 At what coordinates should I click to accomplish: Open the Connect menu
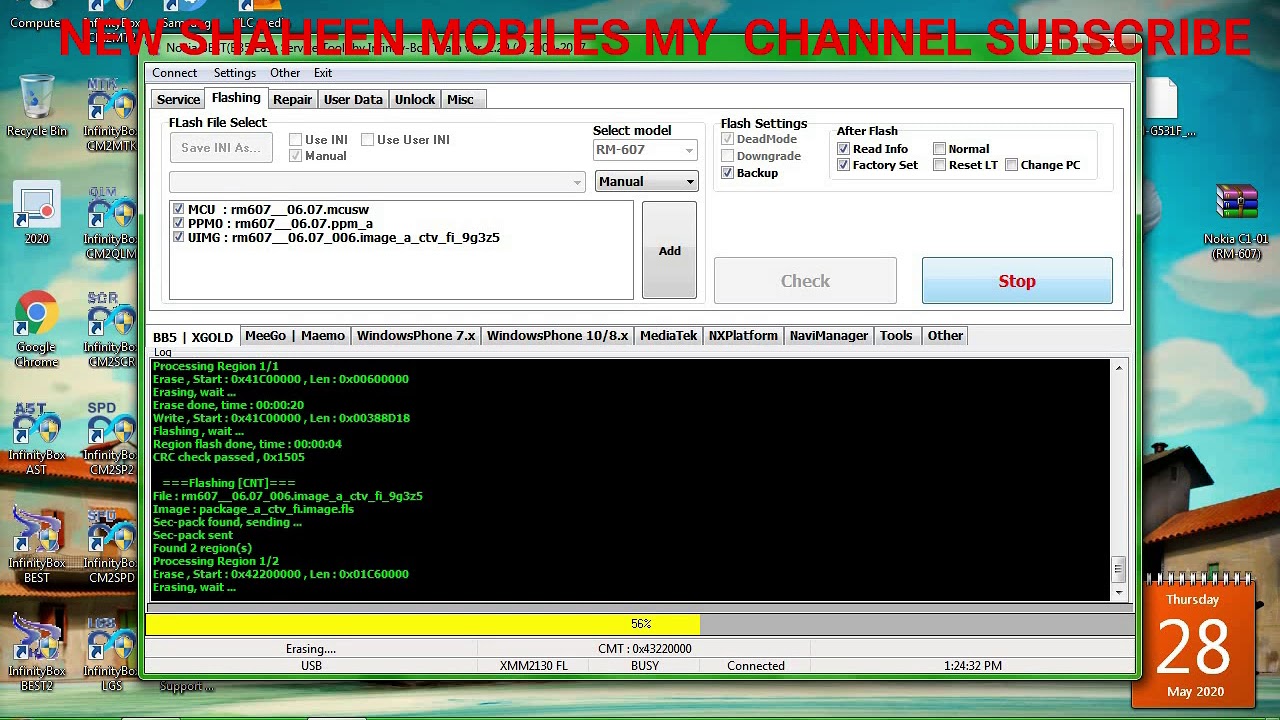174,73
